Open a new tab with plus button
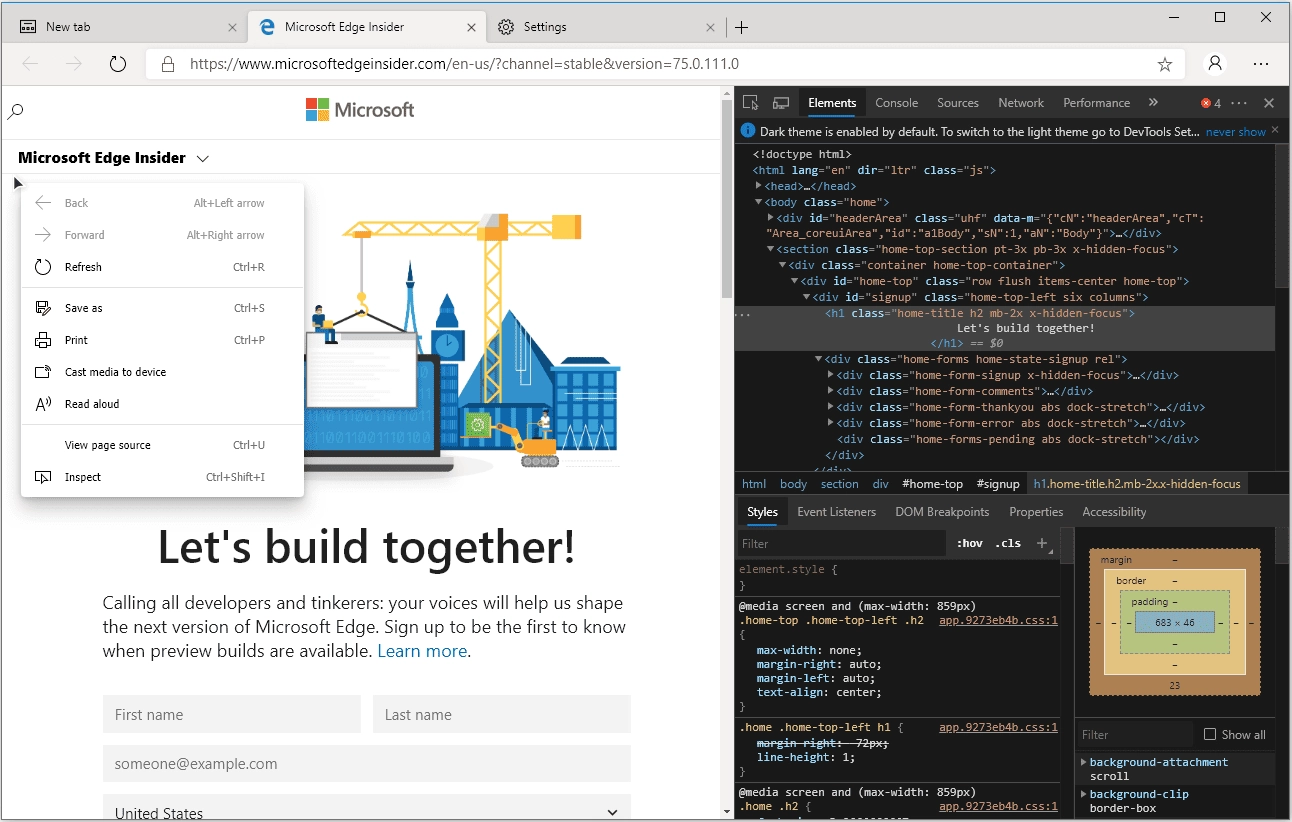The height and width of the screenshot is (822, 1292). [741, 27]
